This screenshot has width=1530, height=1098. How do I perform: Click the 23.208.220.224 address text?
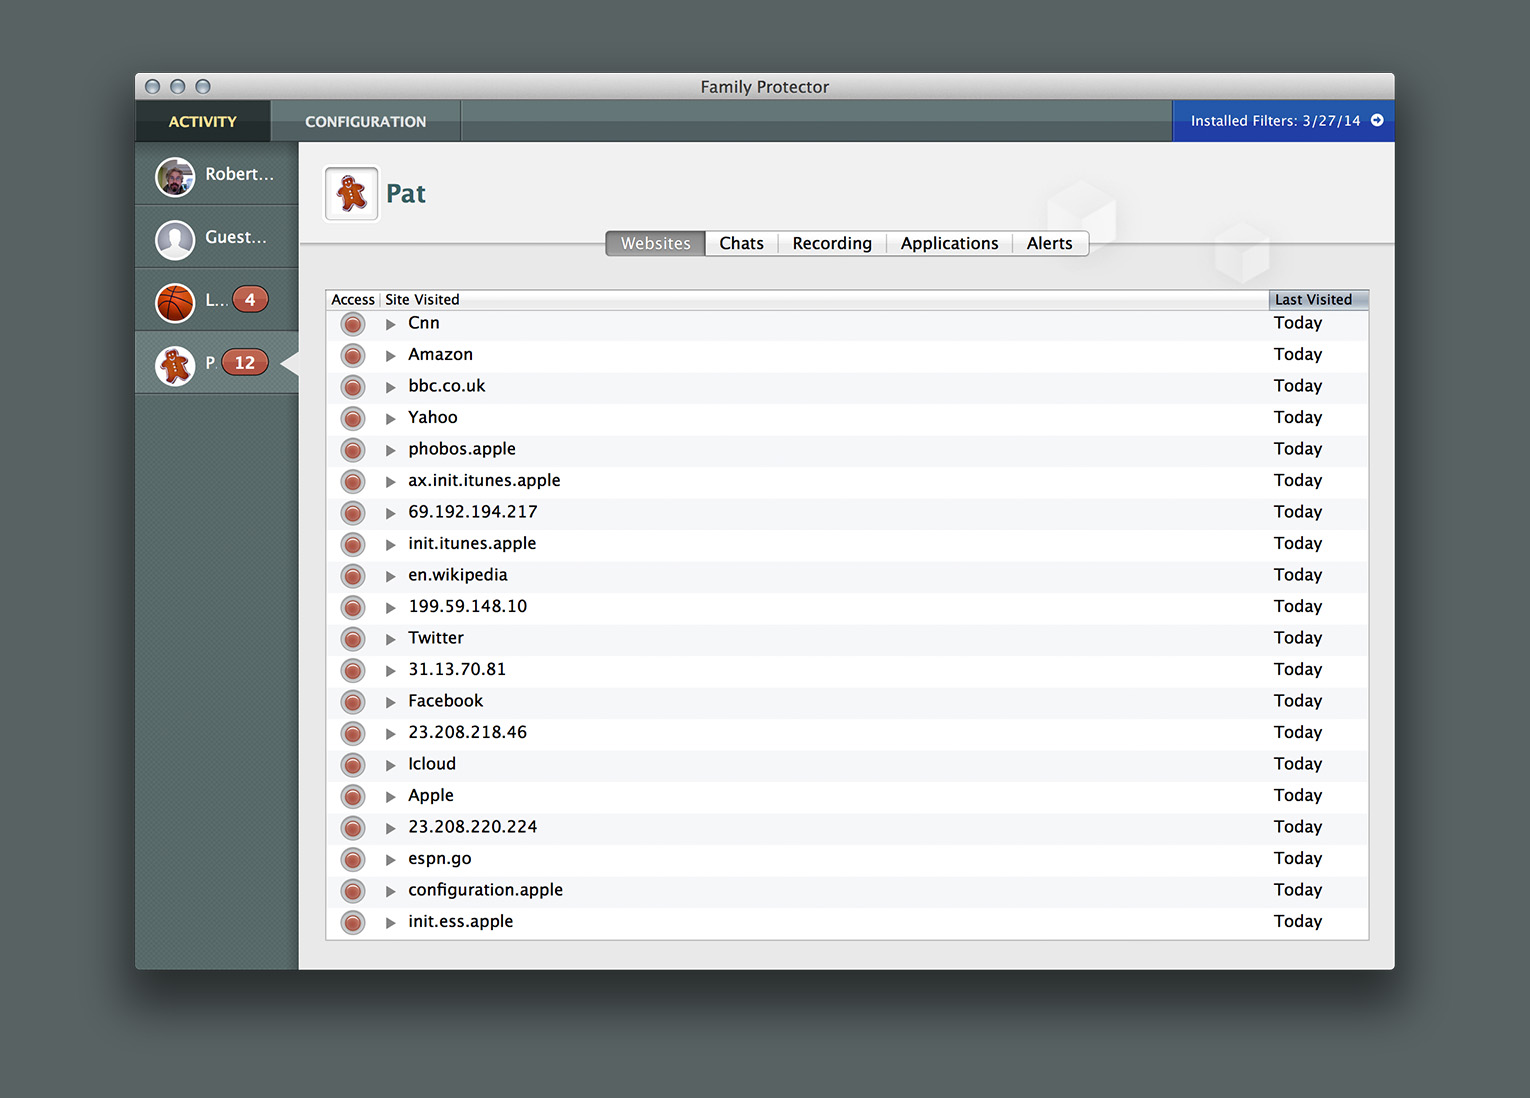click(473, 827)
